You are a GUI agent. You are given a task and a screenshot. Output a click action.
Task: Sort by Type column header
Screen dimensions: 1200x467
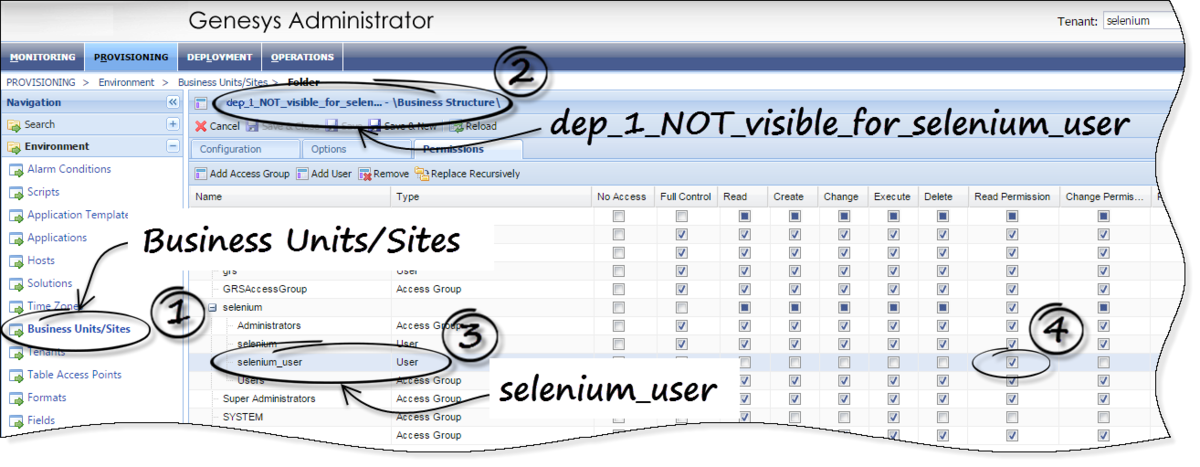pos(491,197)
